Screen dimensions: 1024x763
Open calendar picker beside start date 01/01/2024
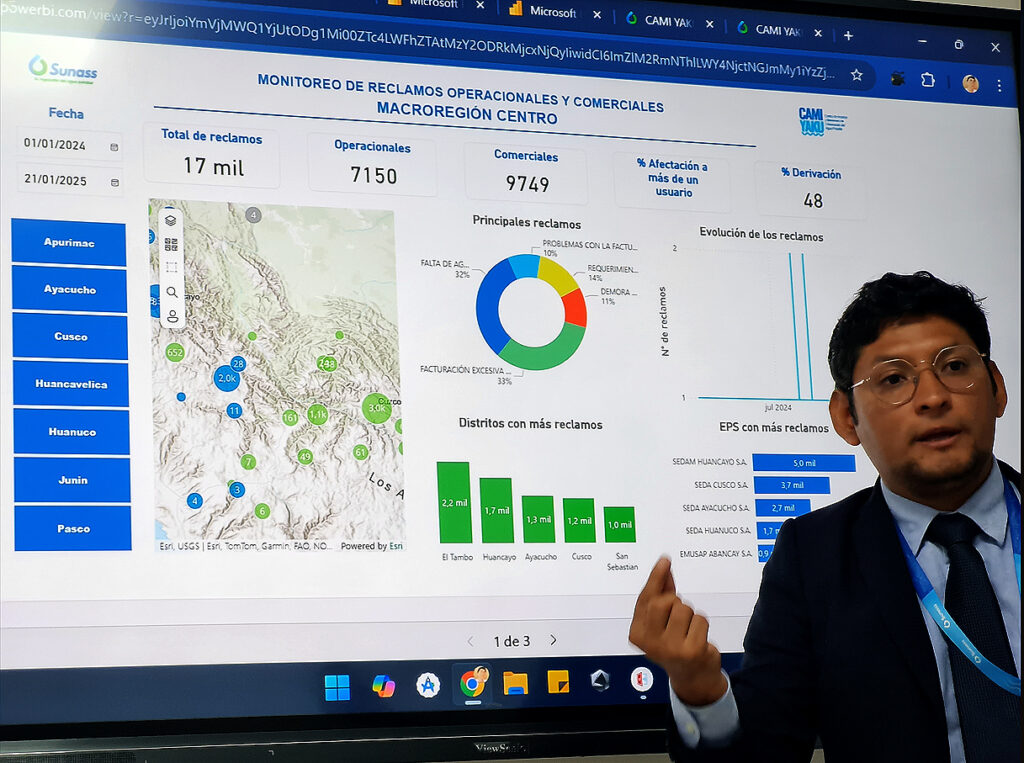[114, 147]
